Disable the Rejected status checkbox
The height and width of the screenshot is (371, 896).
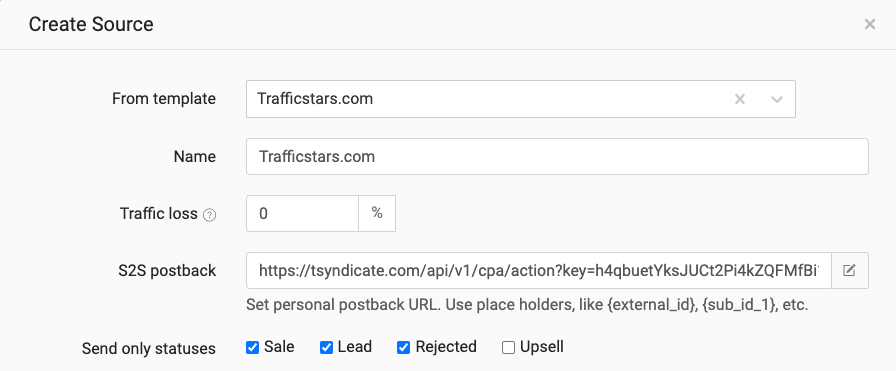tap(403, 348)
